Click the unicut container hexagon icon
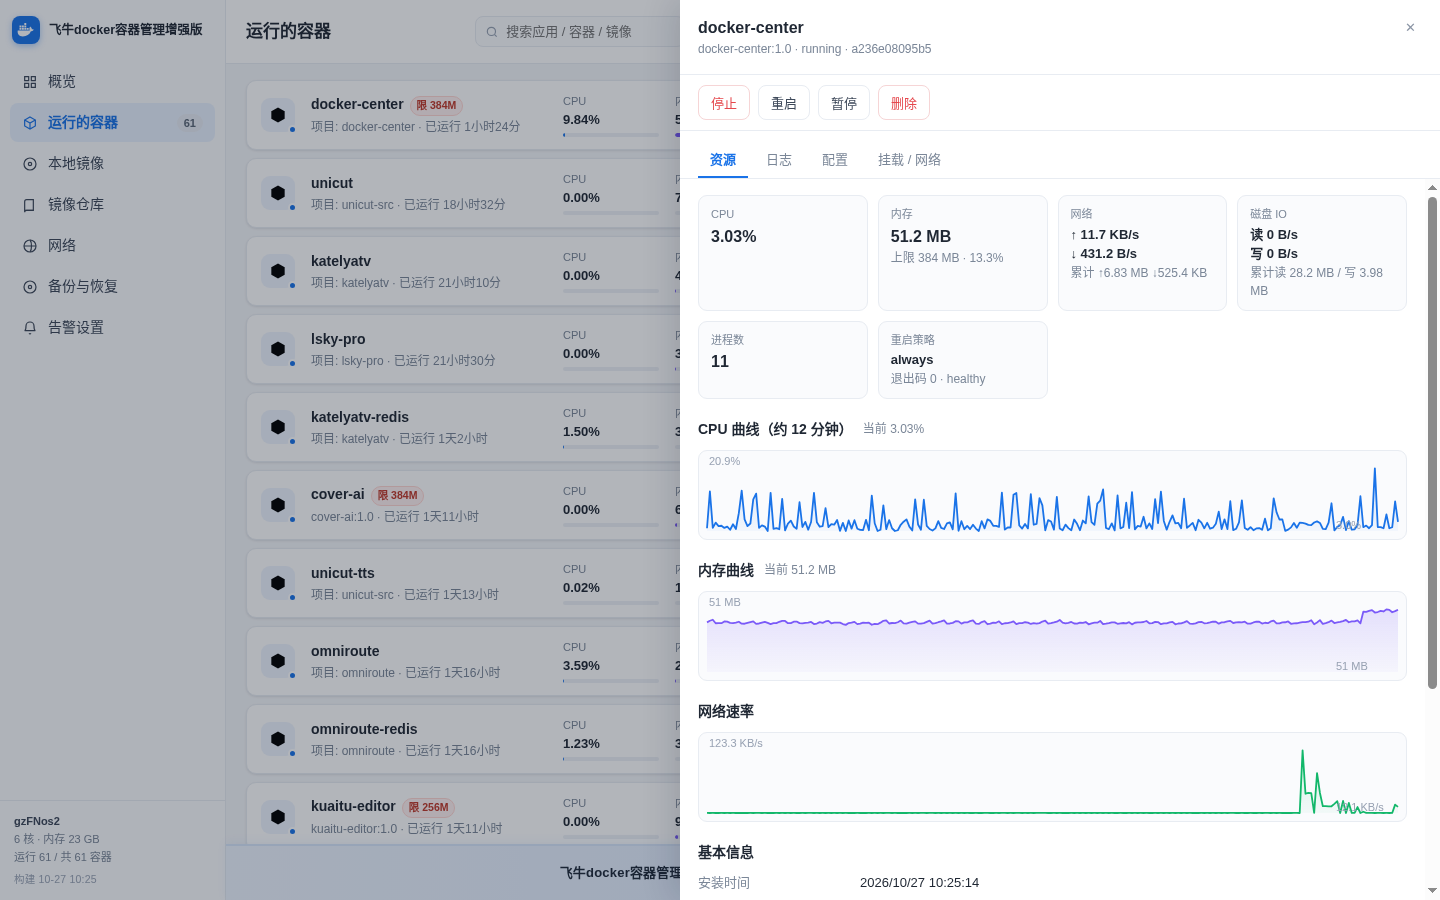Viewport: 1440px width, 900px height. (x=278, y=193)
